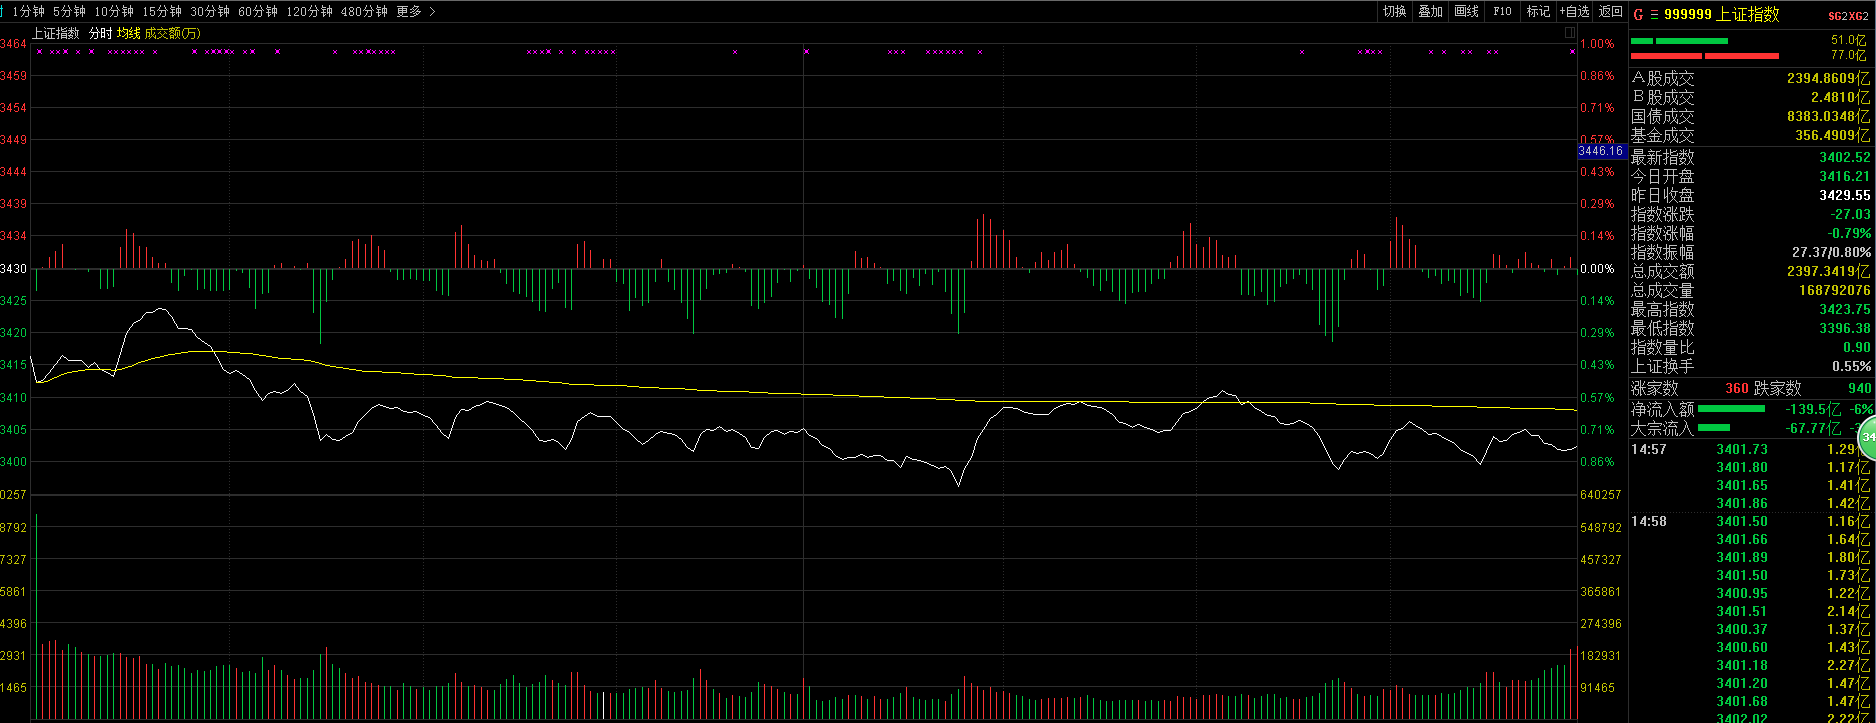This screenshot has height=723, width=1876.
Task: Click the 涨家数 count 360
Action: point(1737,388)
